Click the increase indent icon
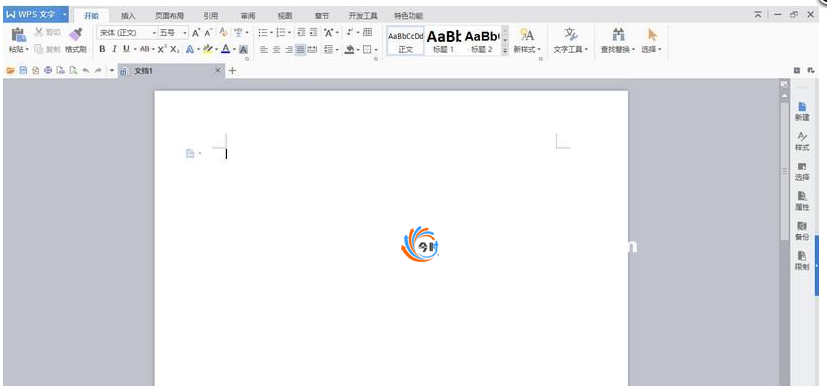Viewport: 827px width, 386px height. point(313,33)
